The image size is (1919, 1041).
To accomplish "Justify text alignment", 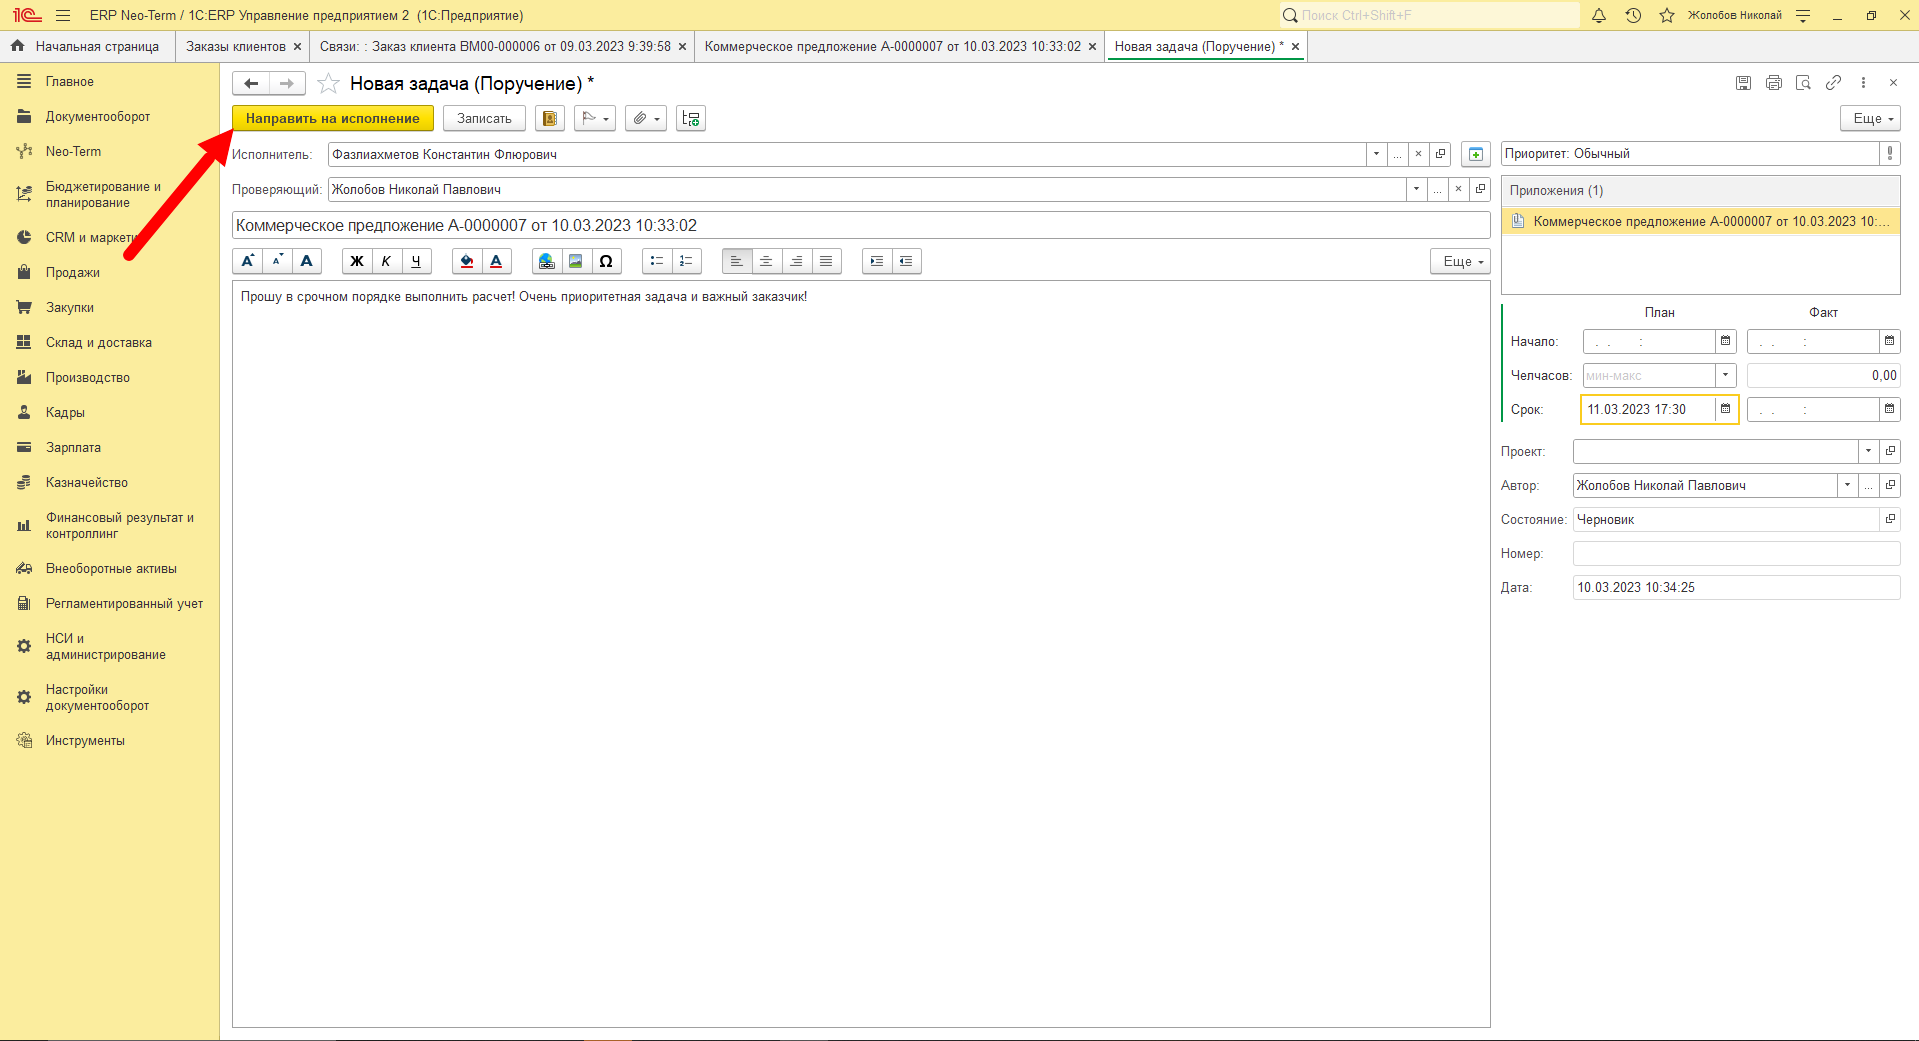I will [826, 261].
